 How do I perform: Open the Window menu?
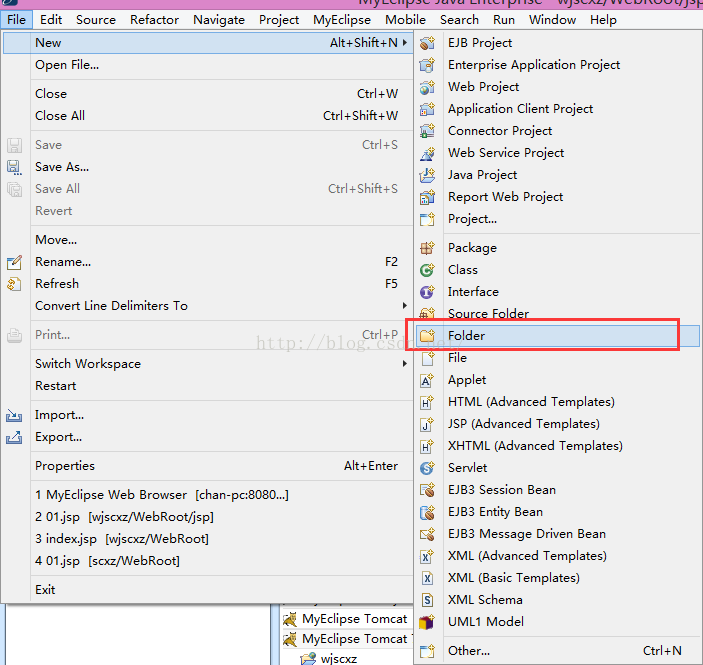click(552, 20)
